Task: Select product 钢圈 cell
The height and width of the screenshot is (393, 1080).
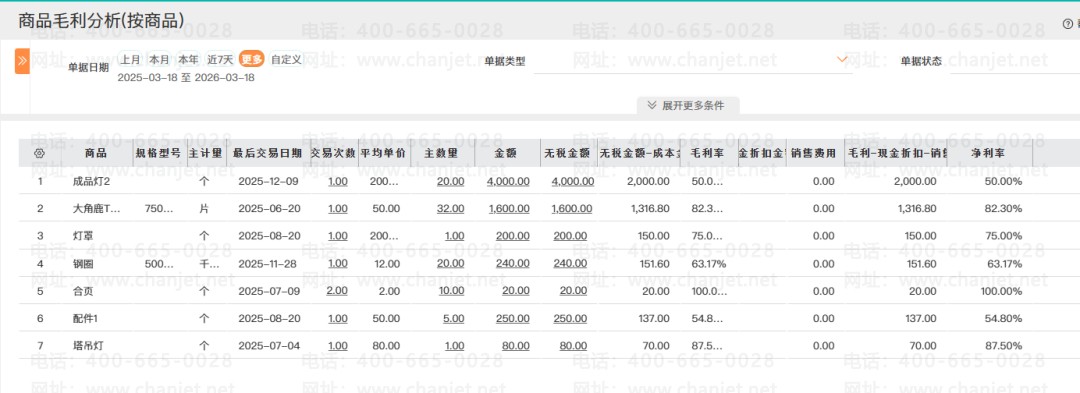Action: pos(83,264)
